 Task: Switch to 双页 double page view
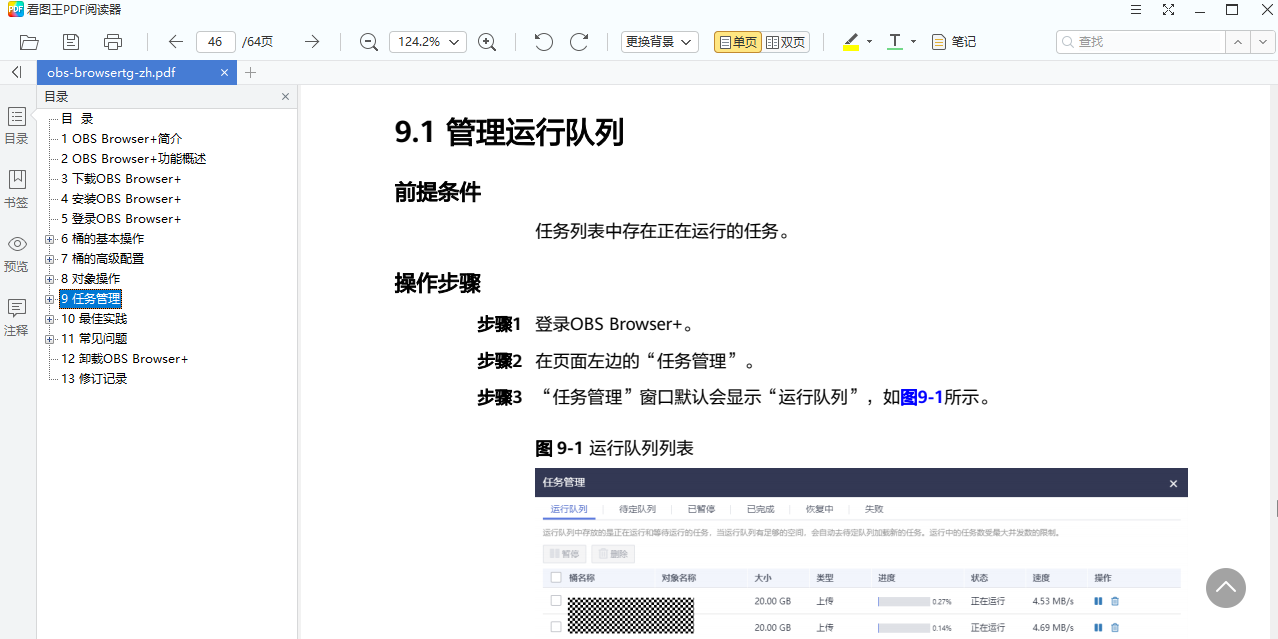(x=785, y=42)
